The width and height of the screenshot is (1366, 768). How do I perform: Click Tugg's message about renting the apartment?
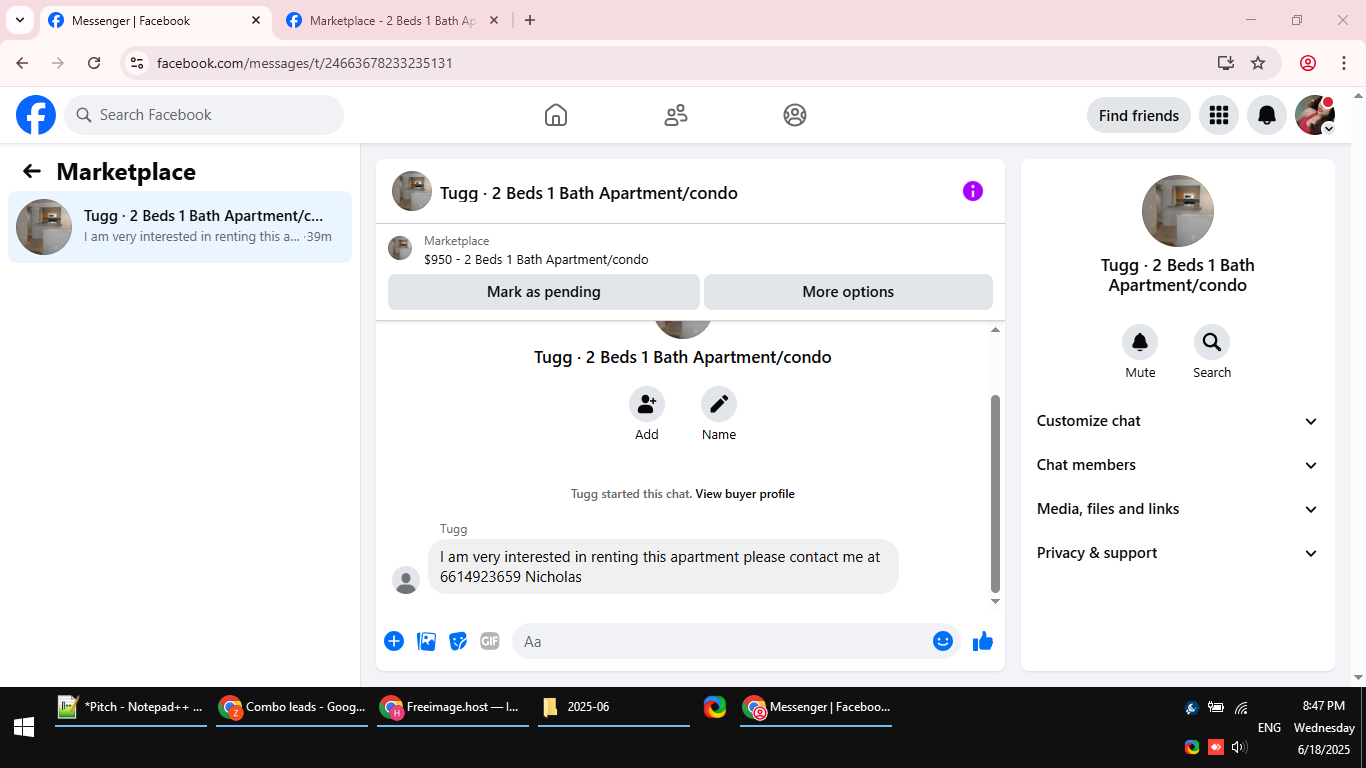click(663, 567)
